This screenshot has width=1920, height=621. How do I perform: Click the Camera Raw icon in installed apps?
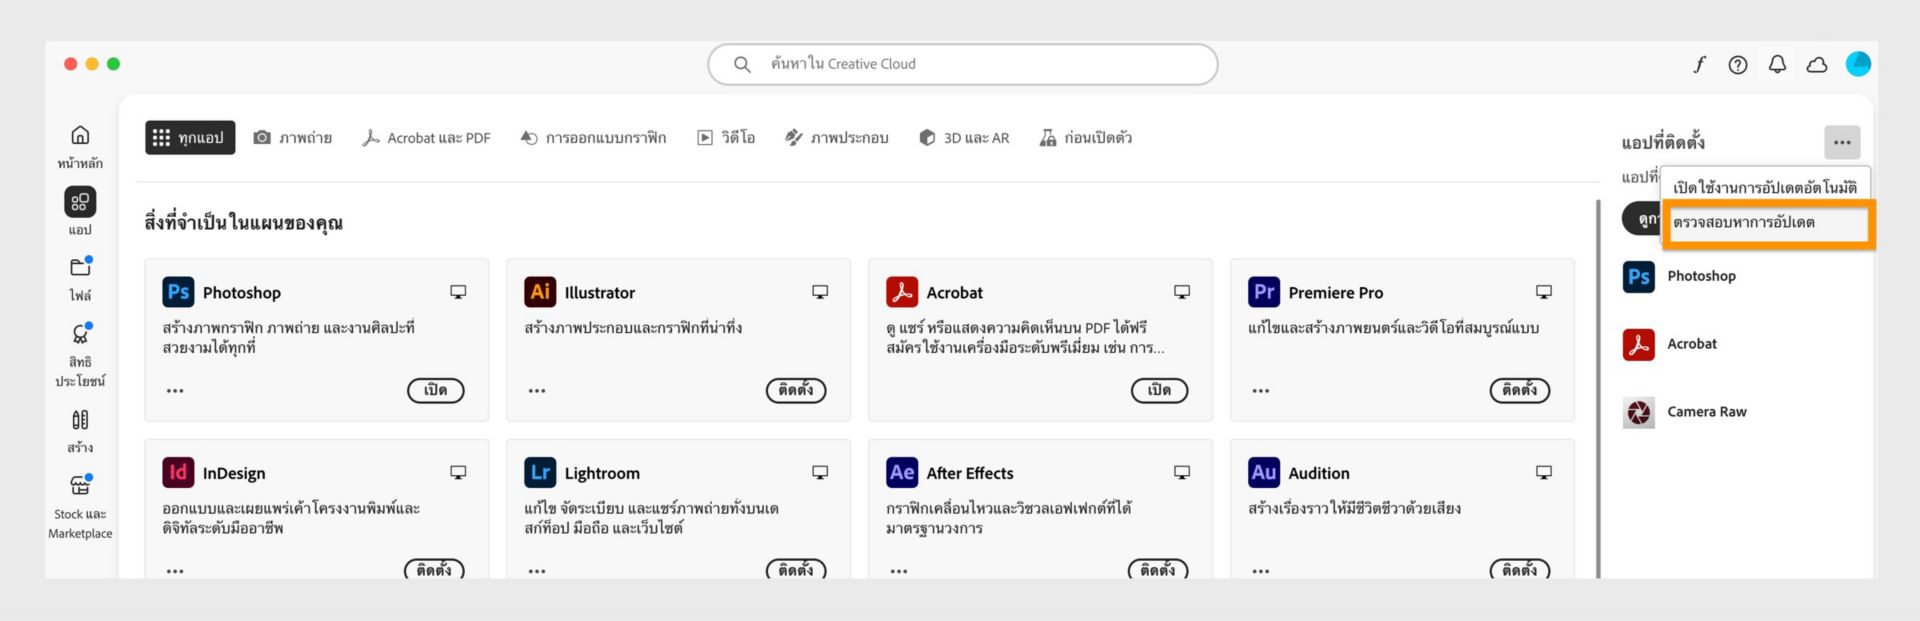(x=1638, y=412)
